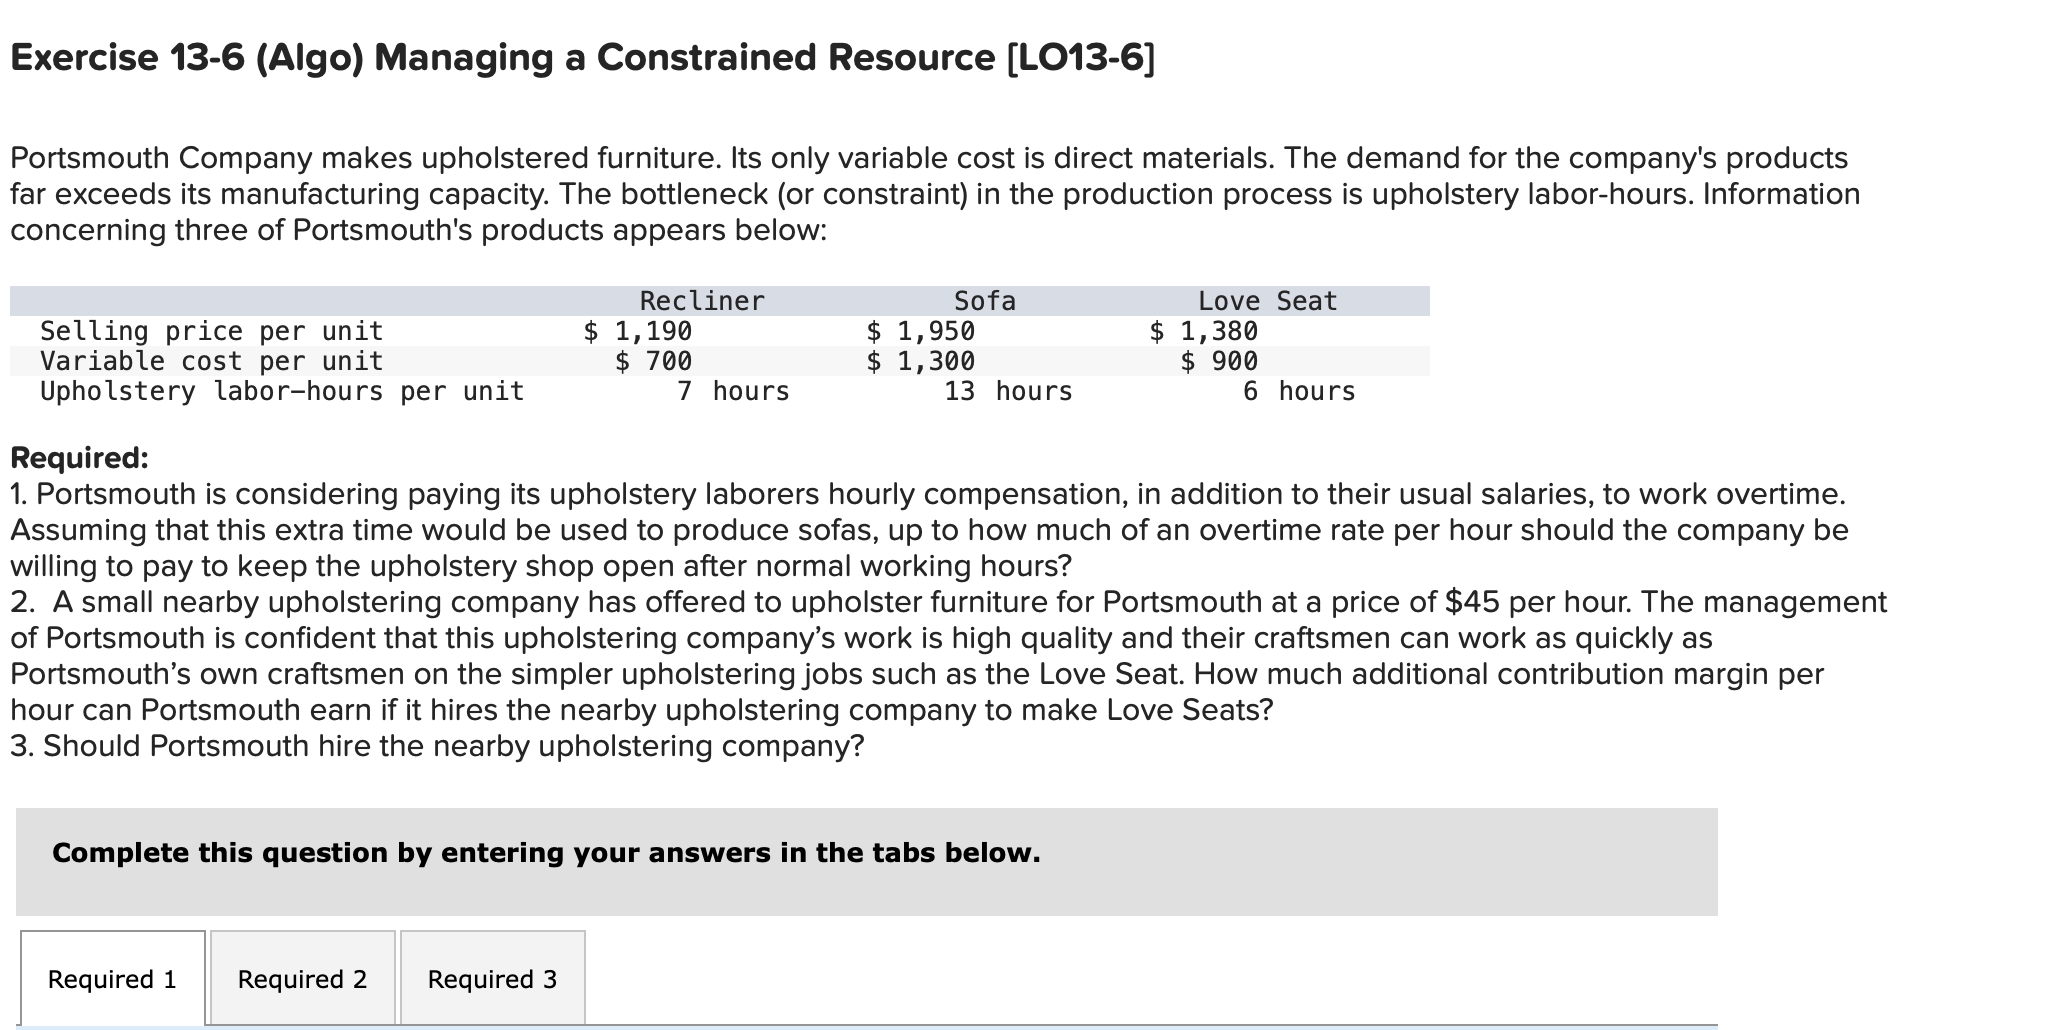Switch to the Required 2 tab
2056x1030 pixels.
[302, 980]
